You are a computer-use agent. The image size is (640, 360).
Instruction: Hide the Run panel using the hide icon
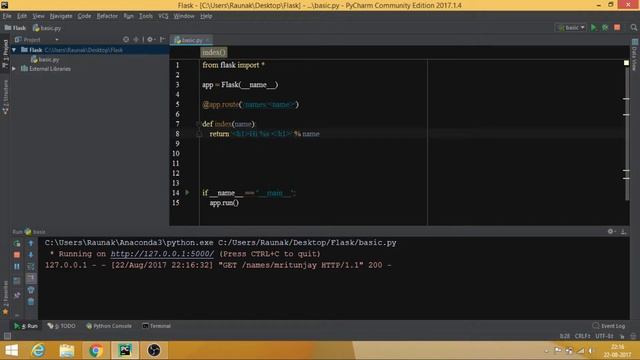pos(623,231)
